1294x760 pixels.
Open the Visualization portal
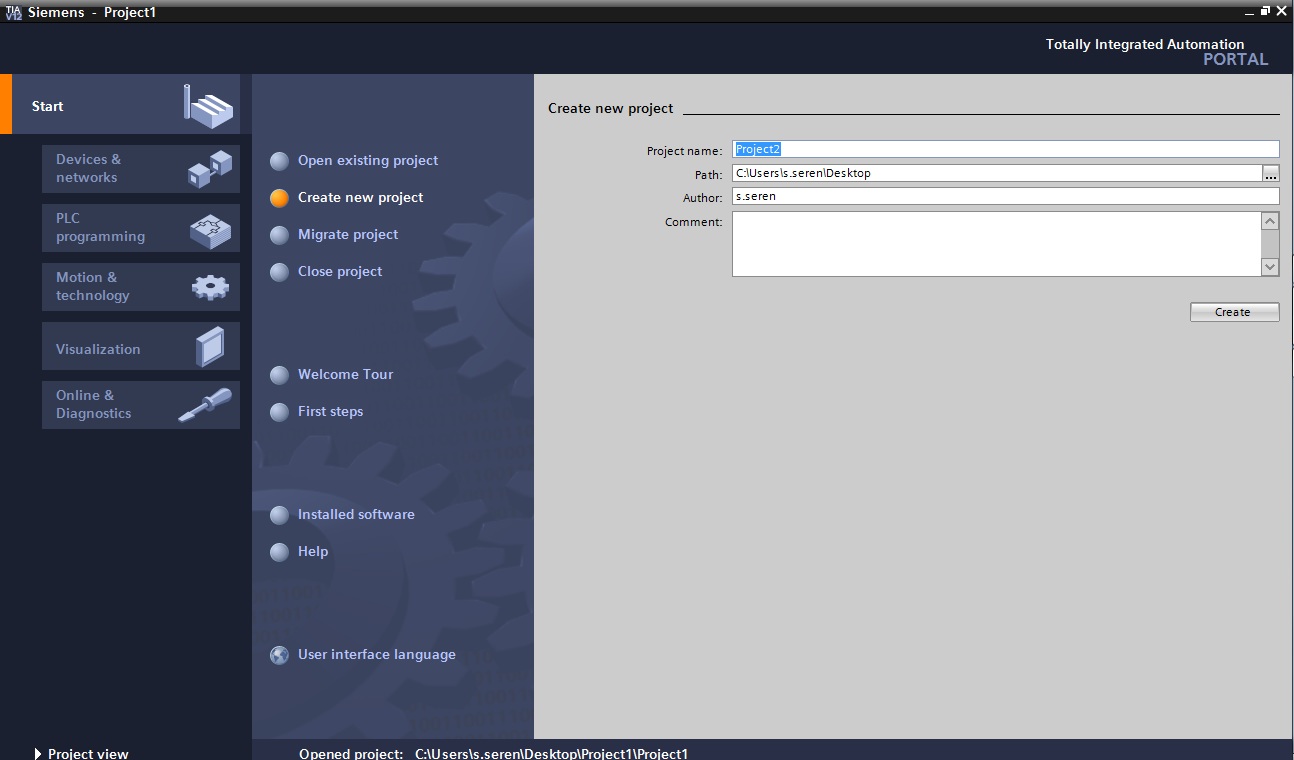(141, 346)
